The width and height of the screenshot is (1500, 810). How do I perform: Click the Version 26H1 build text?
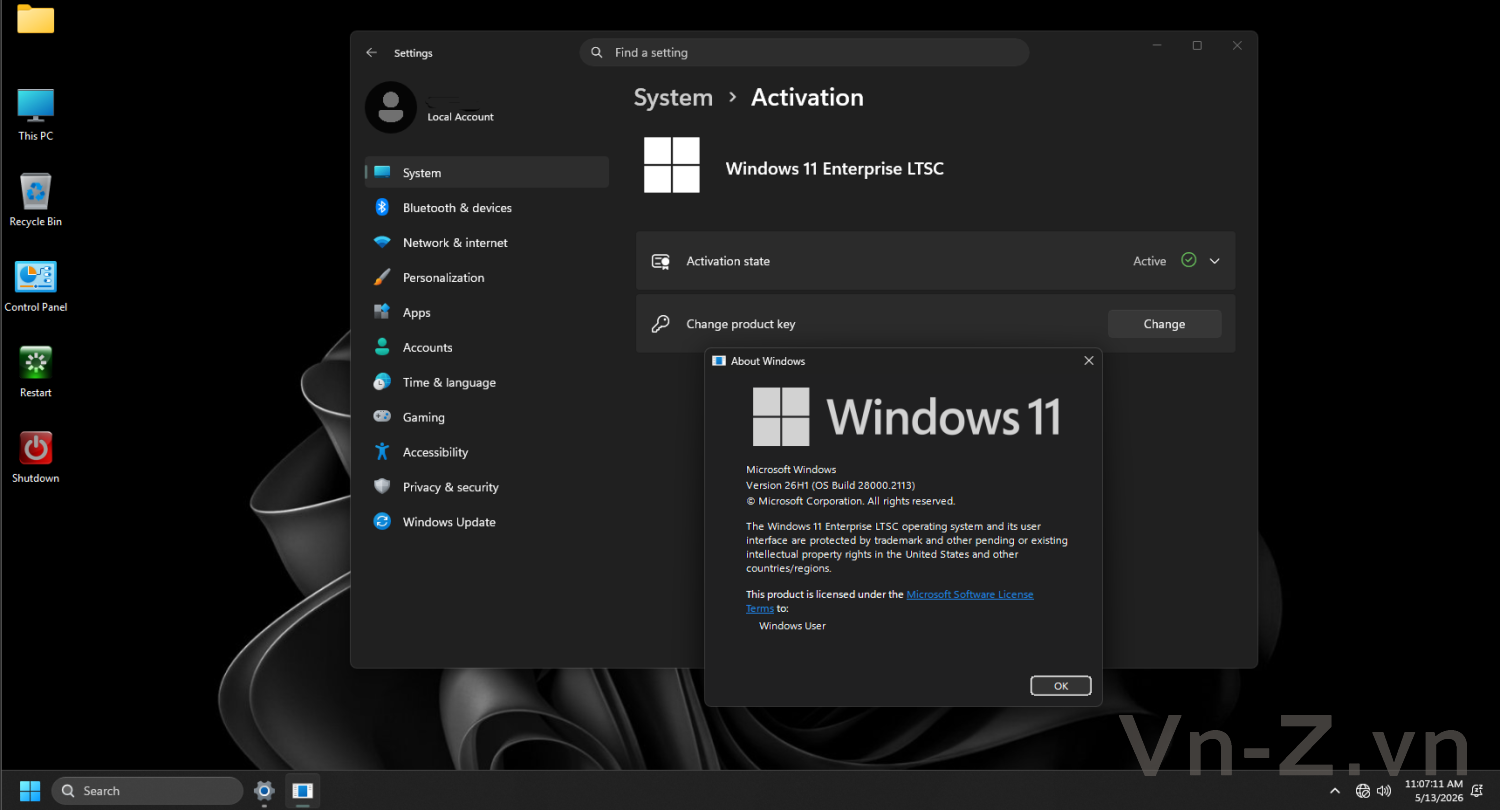point(830,485)
